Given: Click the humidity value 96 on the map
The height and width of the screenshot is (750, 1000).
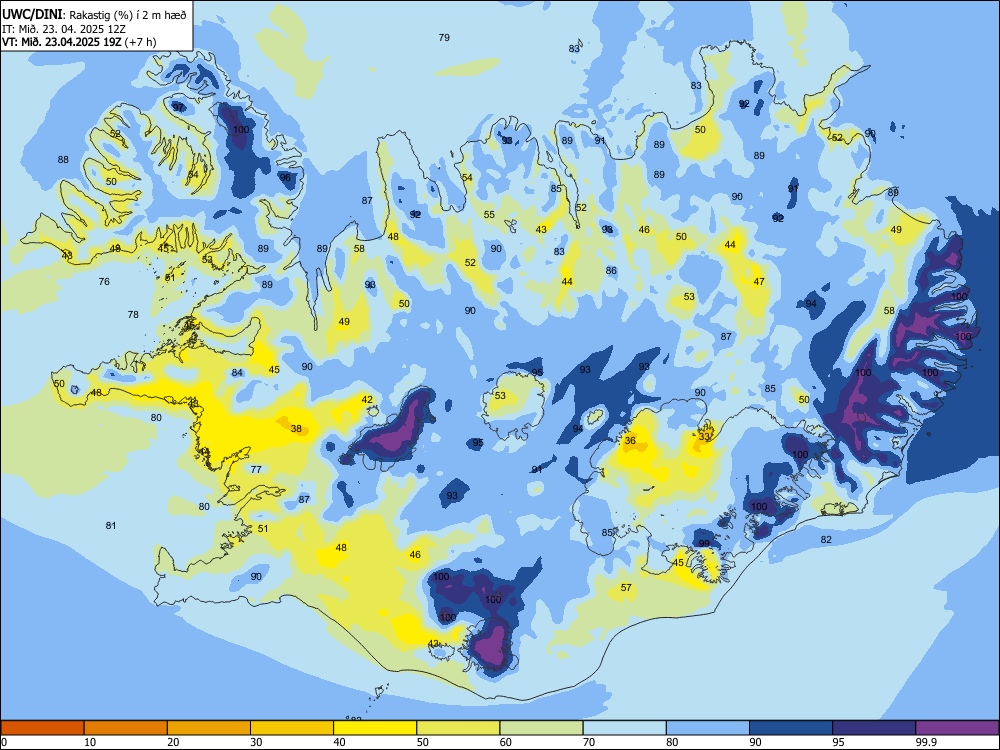Looking at the screenshot, I should [x=285, y=177].
